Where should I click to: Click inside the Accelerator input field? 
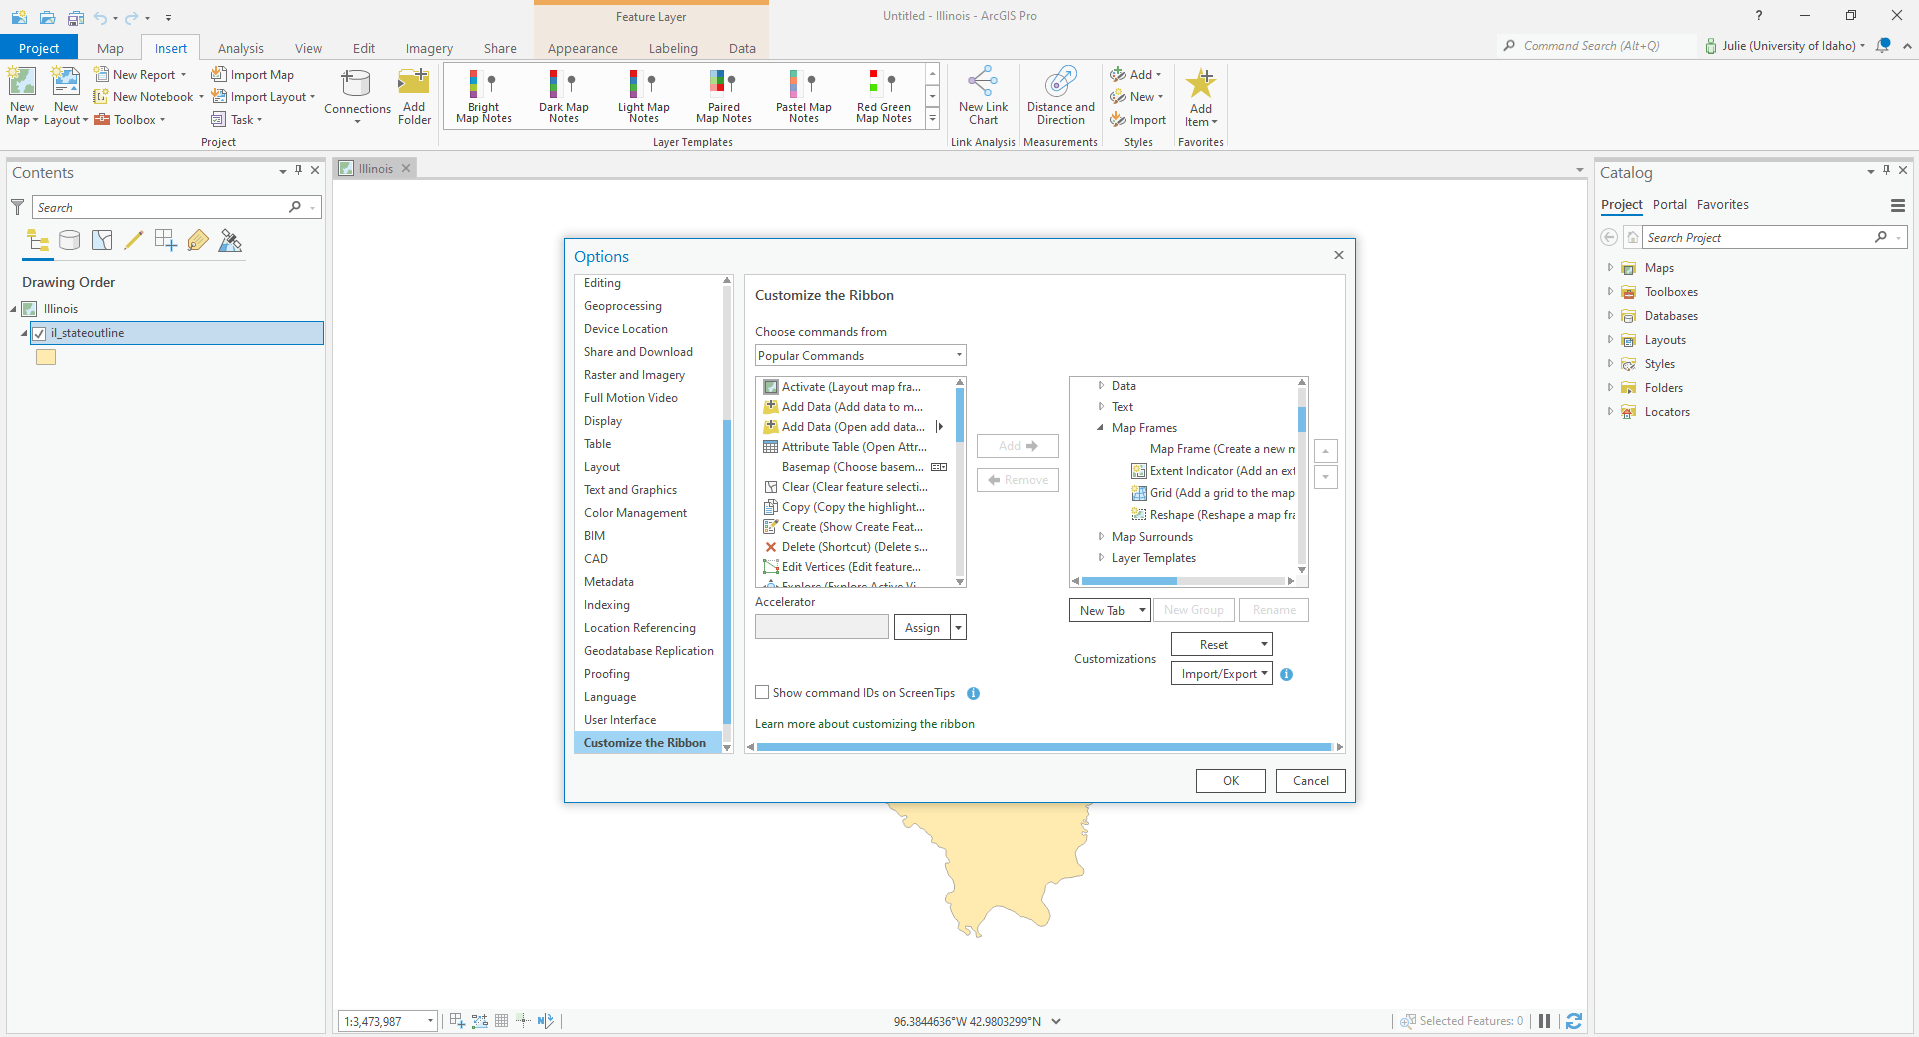point(820,627)
